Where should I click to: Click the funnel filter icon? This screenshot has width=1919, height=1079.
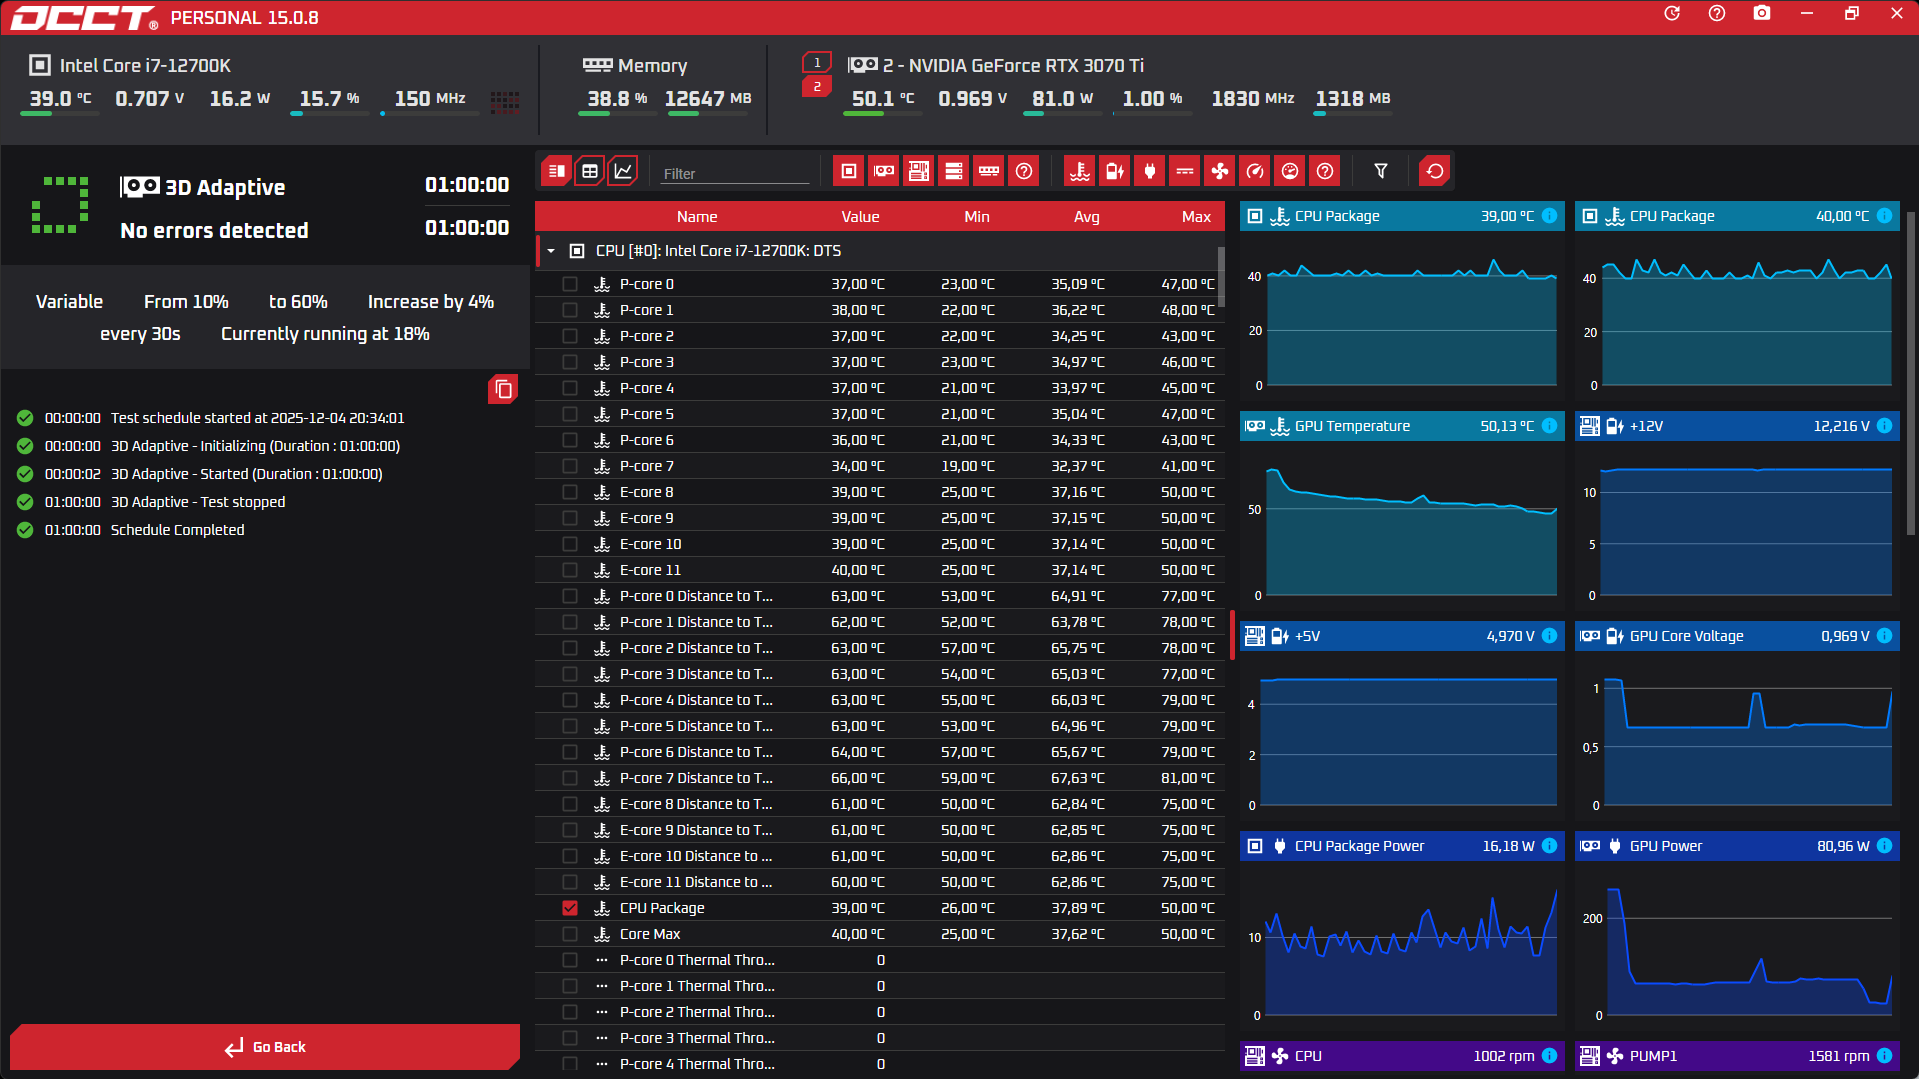[1381, 171]
